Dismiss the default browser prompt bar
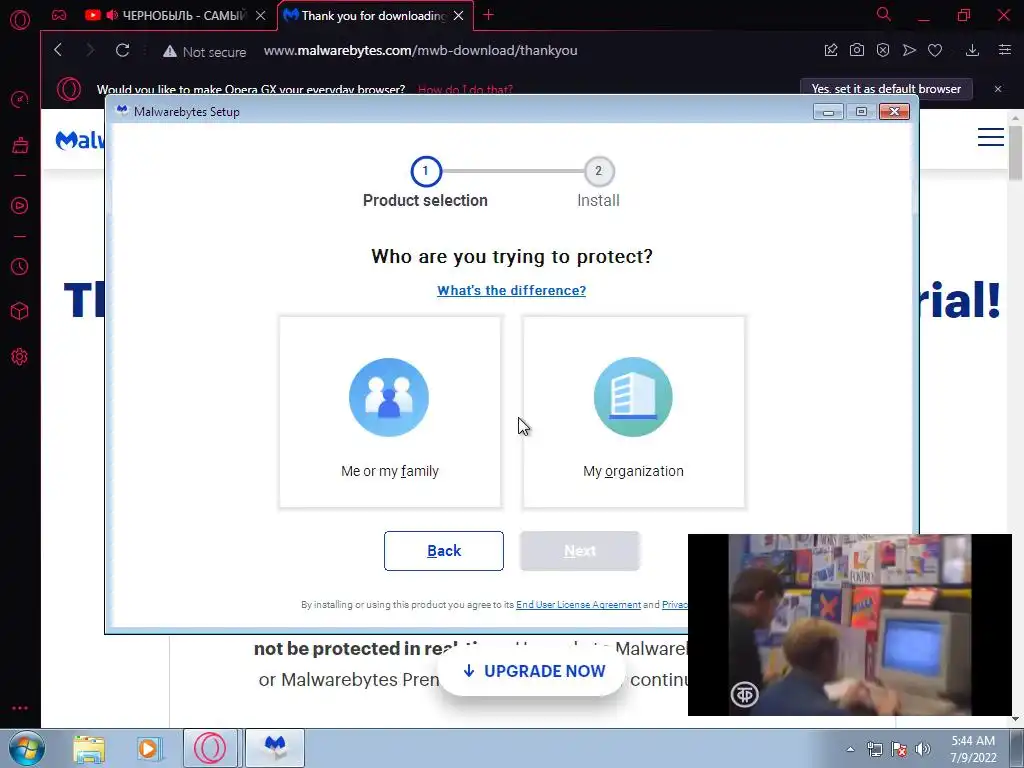This screenshot has width=1024, height=768. point(998,89)
